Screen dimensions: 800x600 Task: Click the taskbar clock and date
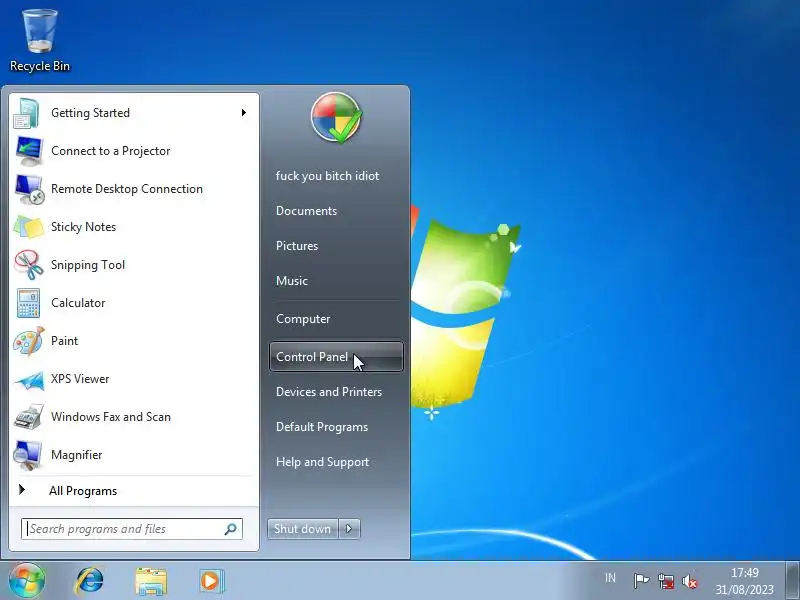point(744,581)
